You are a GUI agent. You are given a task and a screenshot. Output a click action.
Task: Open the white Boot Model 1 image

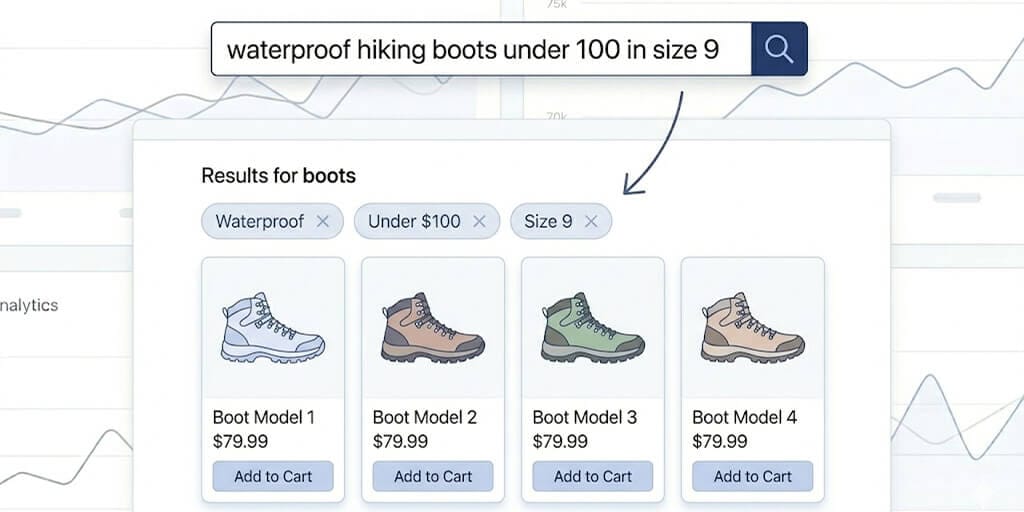[273, 327]
